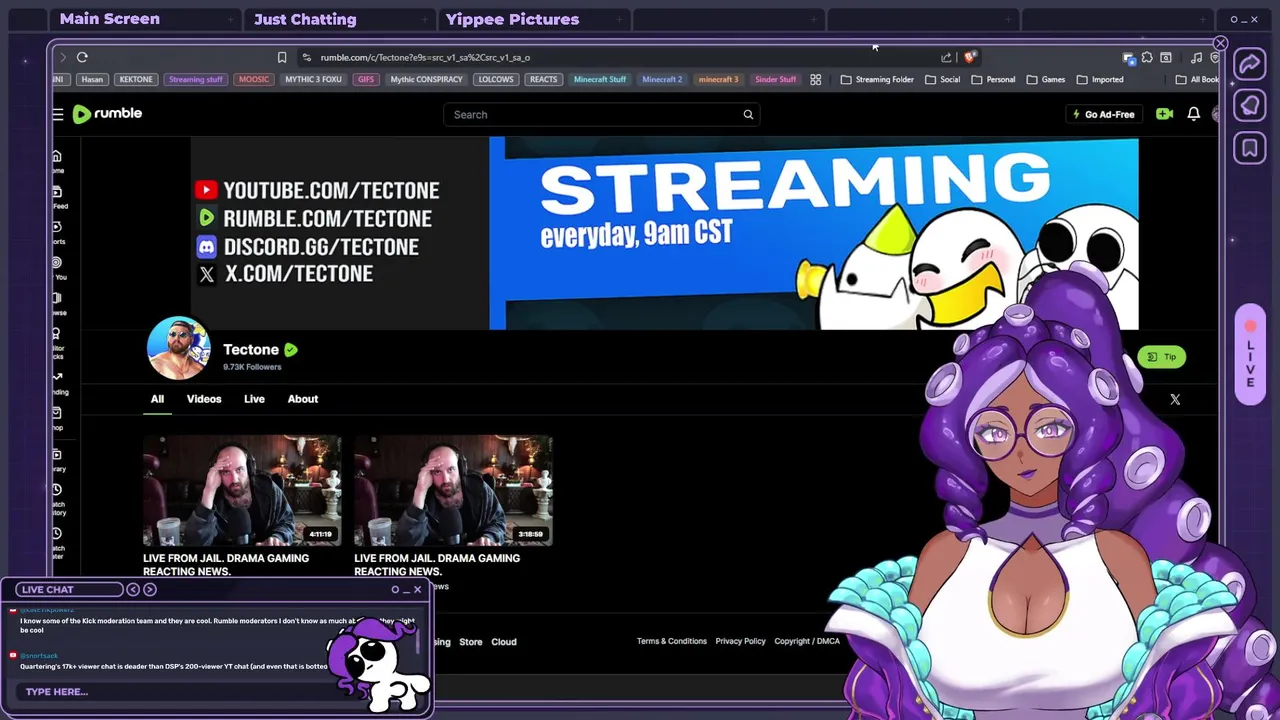Switch to Main Screen tab
Screen dimensions: 1280x720
coord(110,19)
